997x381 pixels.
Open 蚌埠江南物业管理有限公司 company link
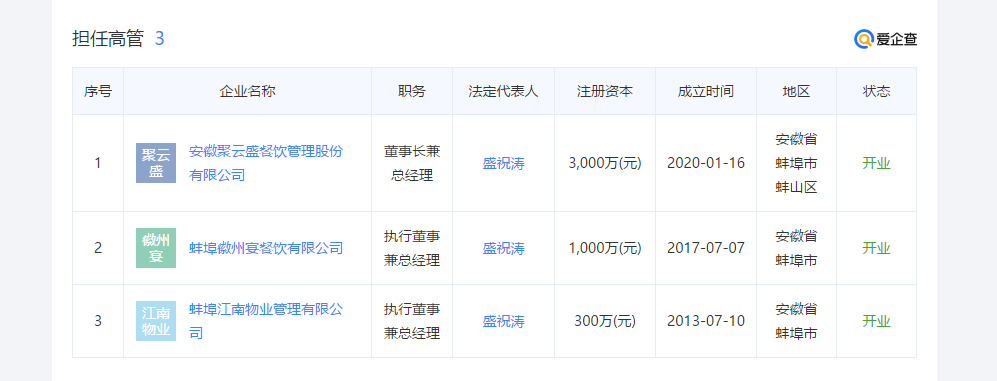pyautogui.click(x=266, y=321)
